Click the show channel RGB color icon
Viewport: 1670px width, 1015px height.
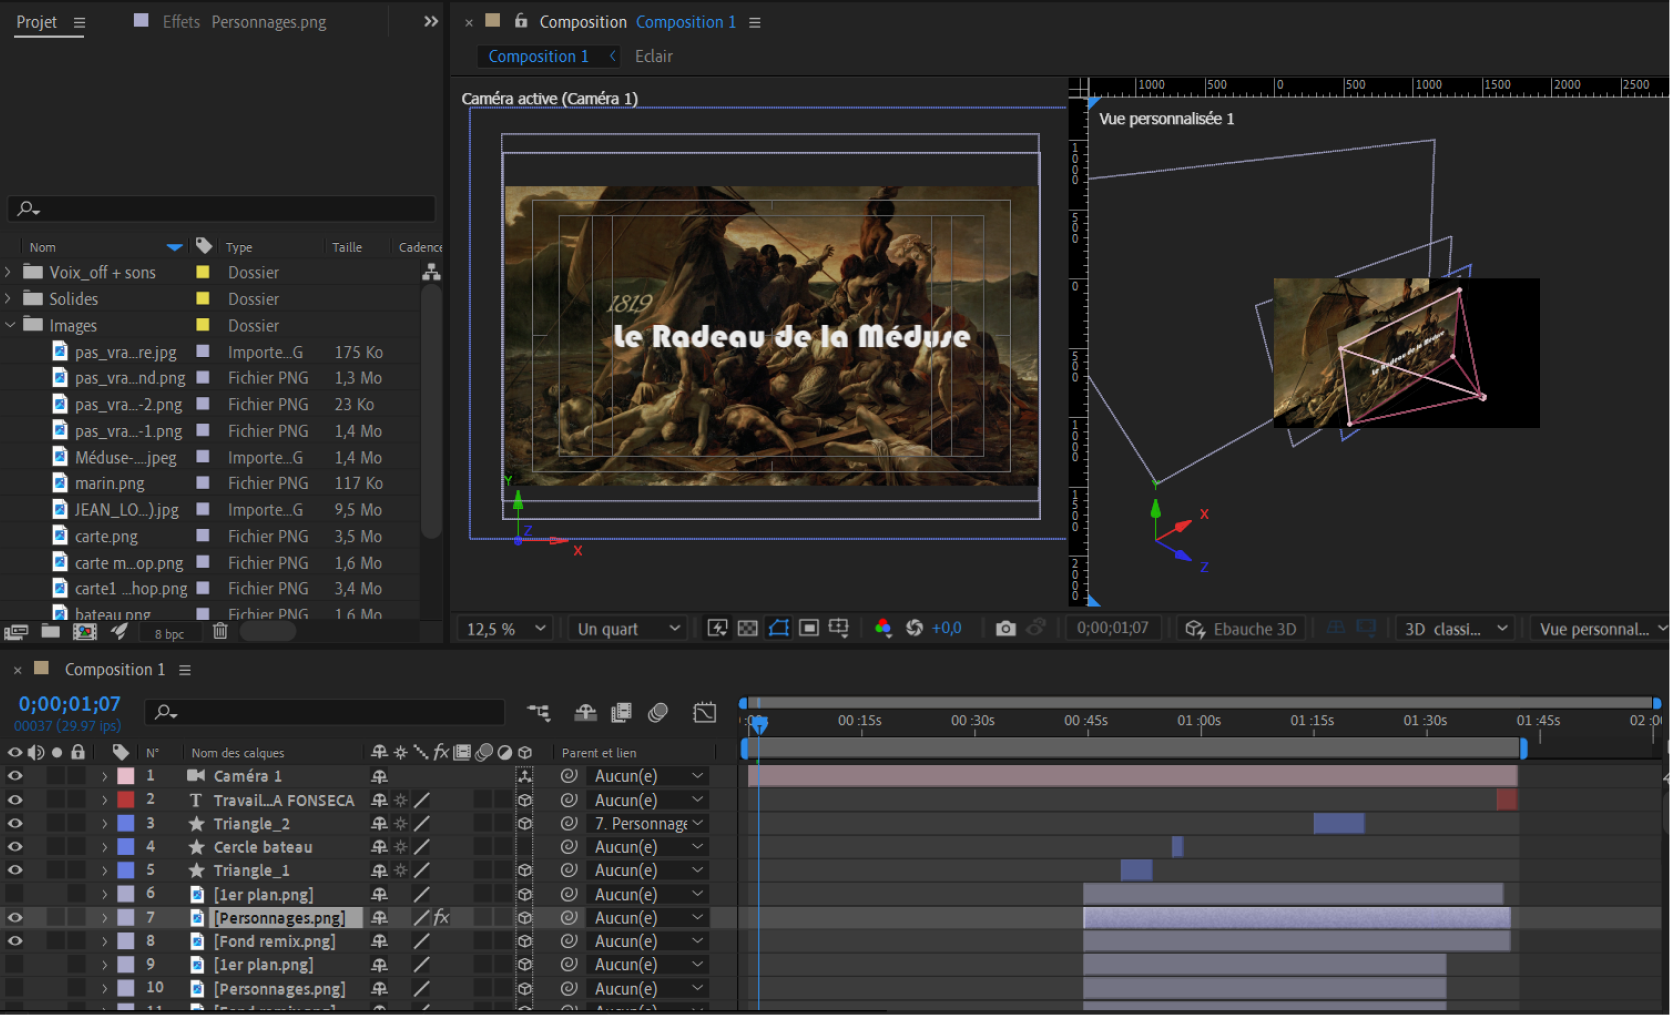882,628
